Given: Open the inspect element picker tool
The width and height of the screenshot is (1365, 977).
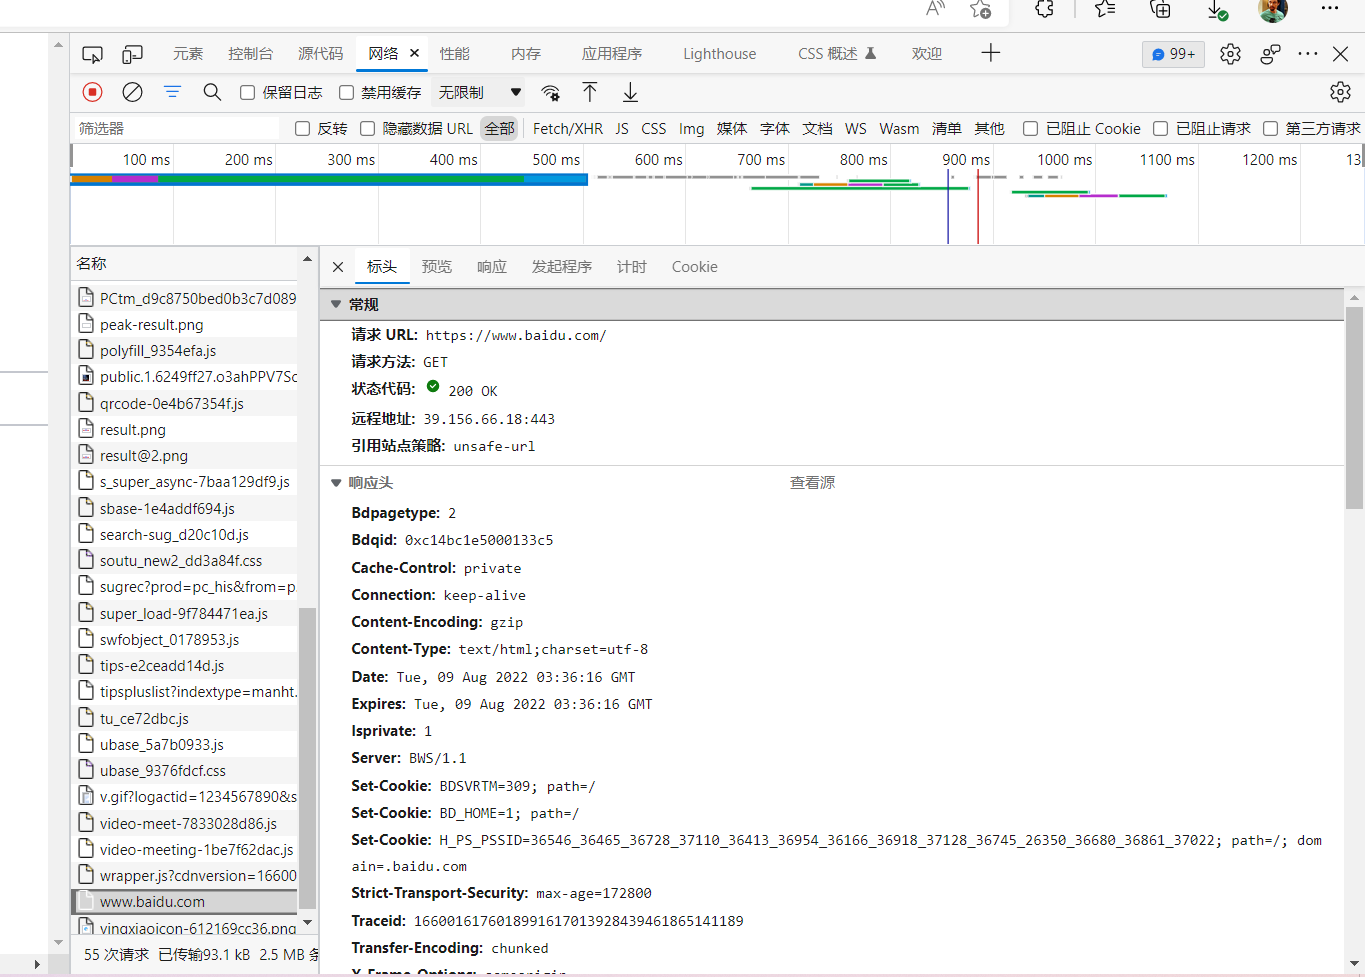Looking at the screenshot, I should [x=92, y=54].
